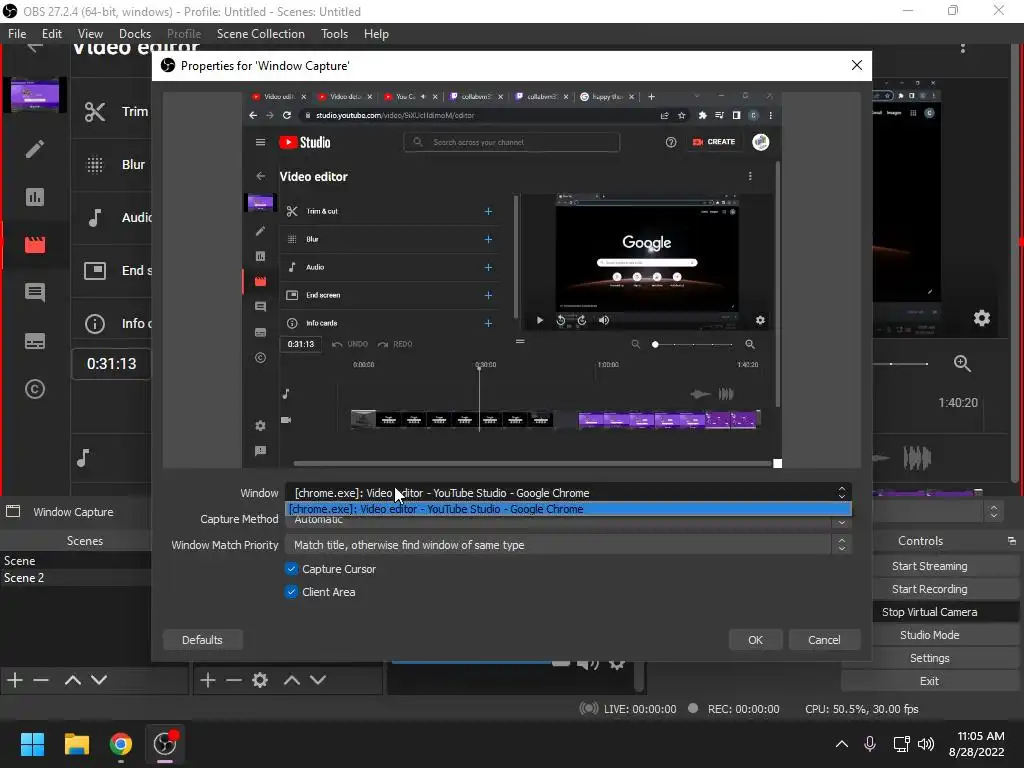Open system volume tray icon
1024x768 pixels.
coord(925,744)
